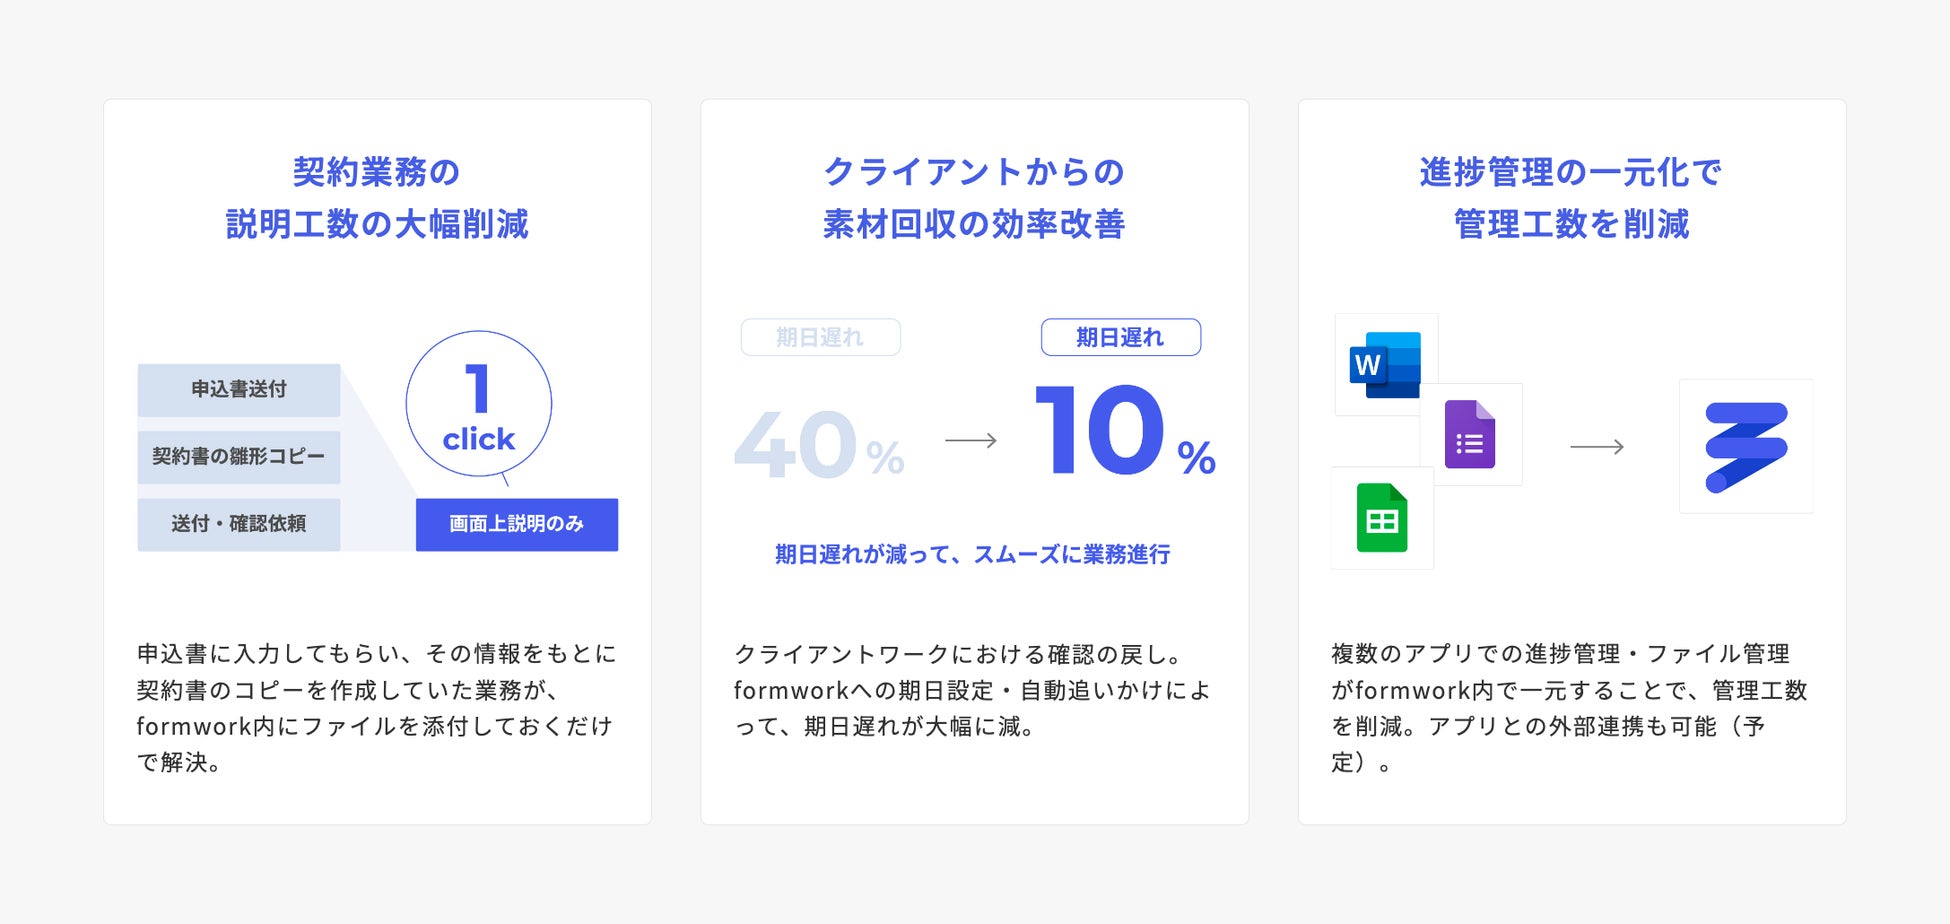Click the 申込書送付 box

(239, 389)
